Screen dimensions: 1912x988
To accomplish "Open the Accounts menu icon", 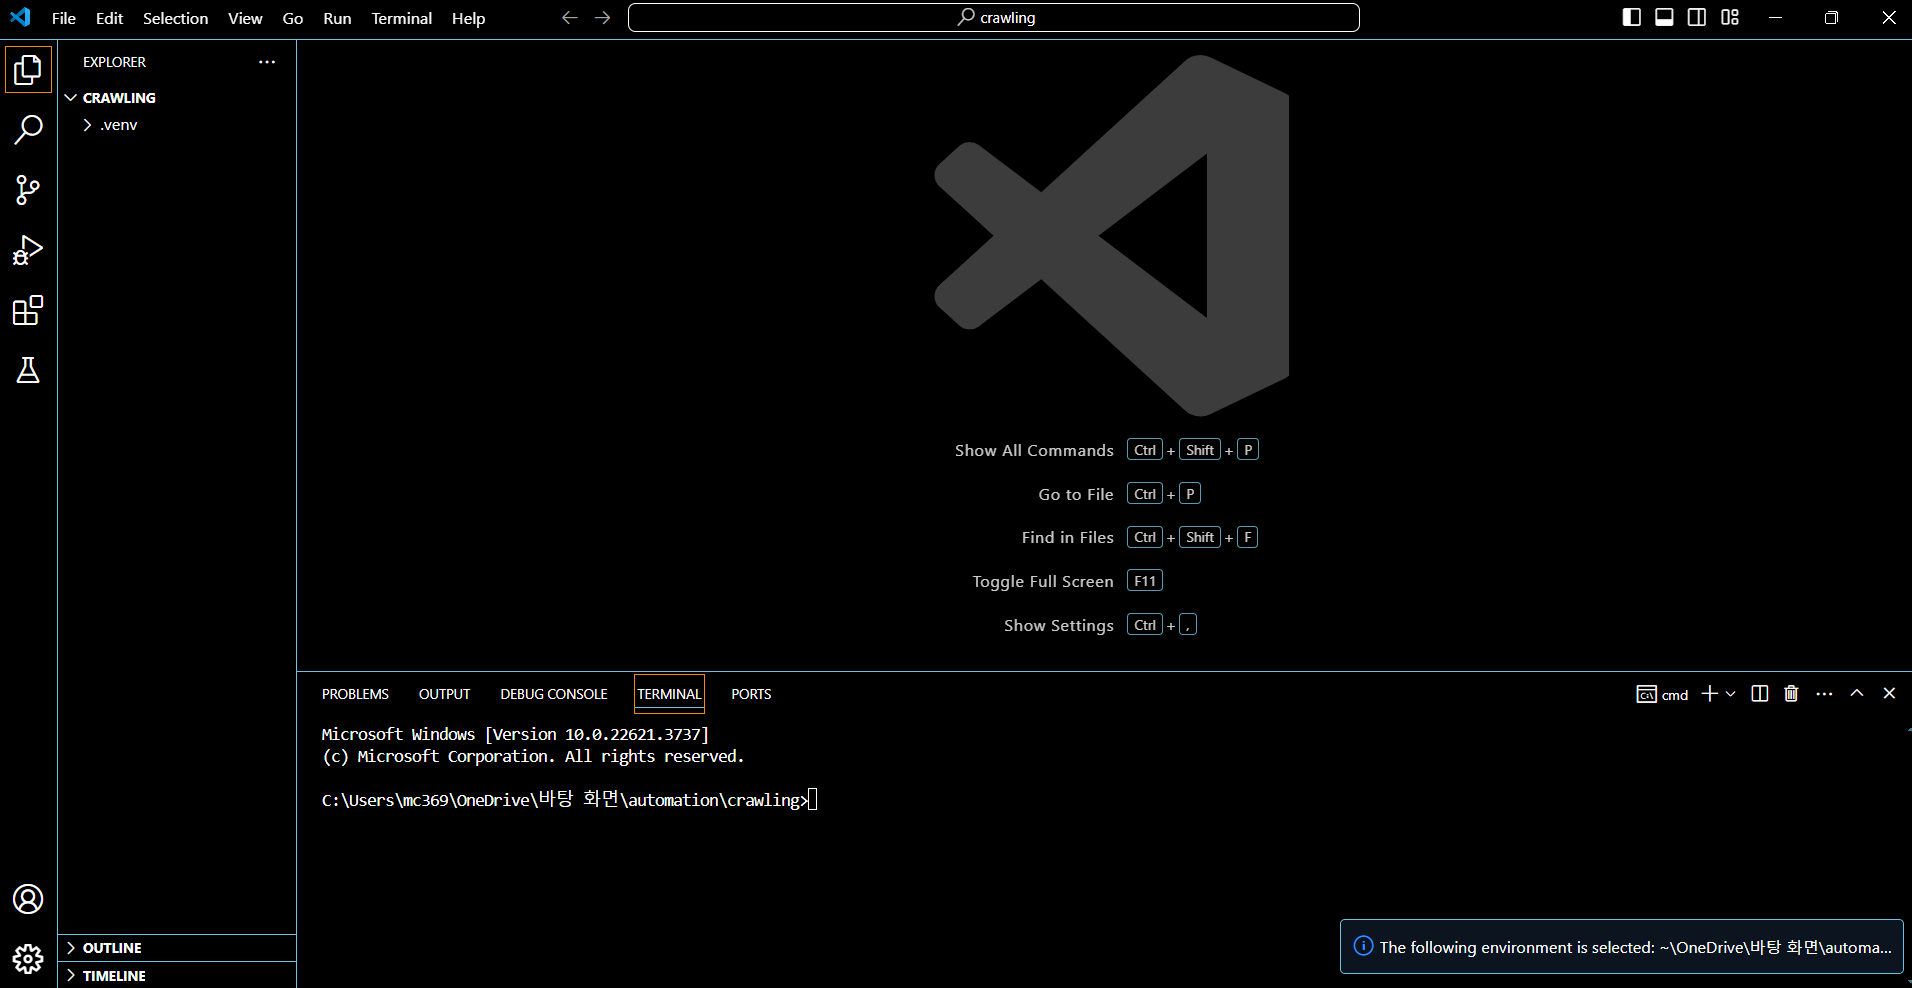I will click(x=28, y=899).
